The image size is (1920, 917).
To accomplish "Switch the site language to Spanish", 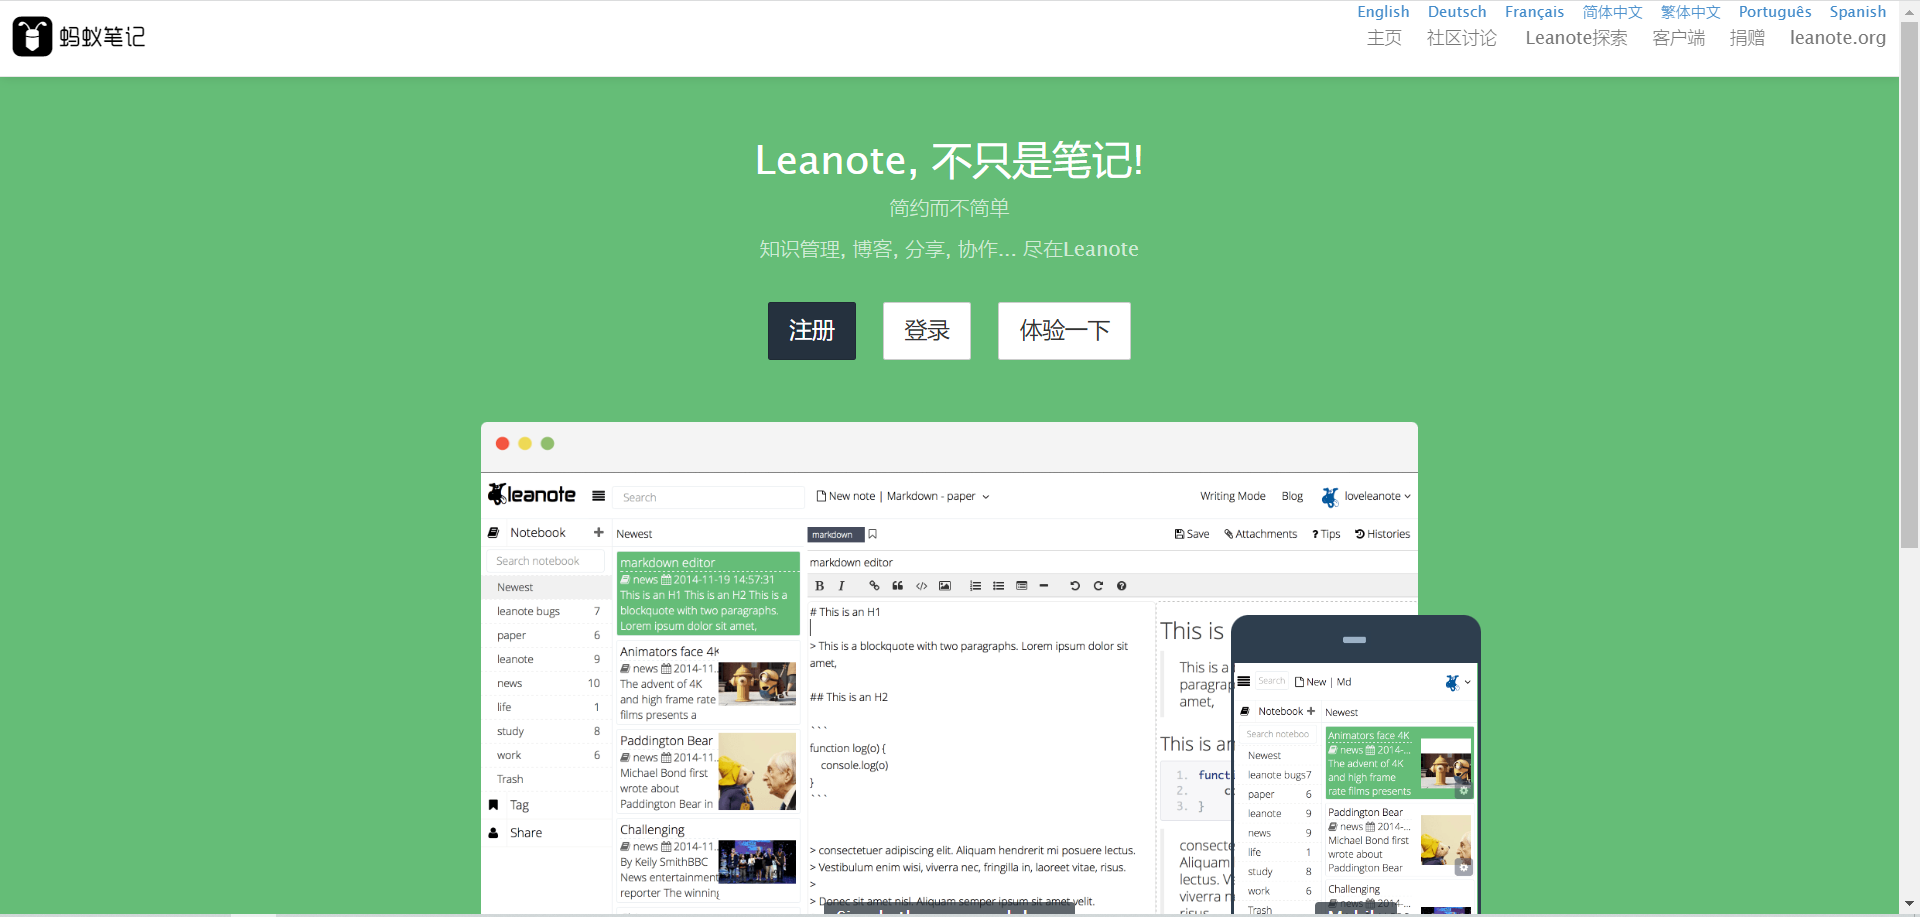I will [1858, 12].
